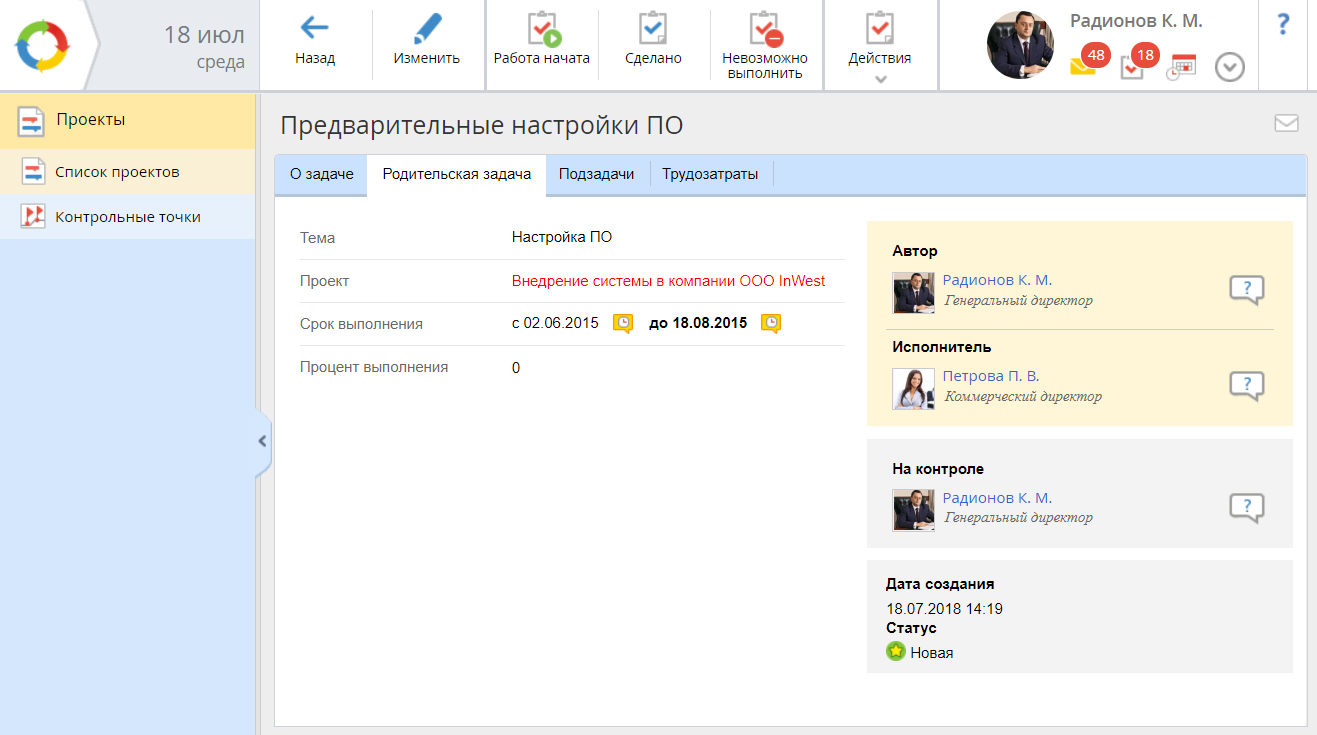Open project link Внедрение системы в компании

point(668,281)
